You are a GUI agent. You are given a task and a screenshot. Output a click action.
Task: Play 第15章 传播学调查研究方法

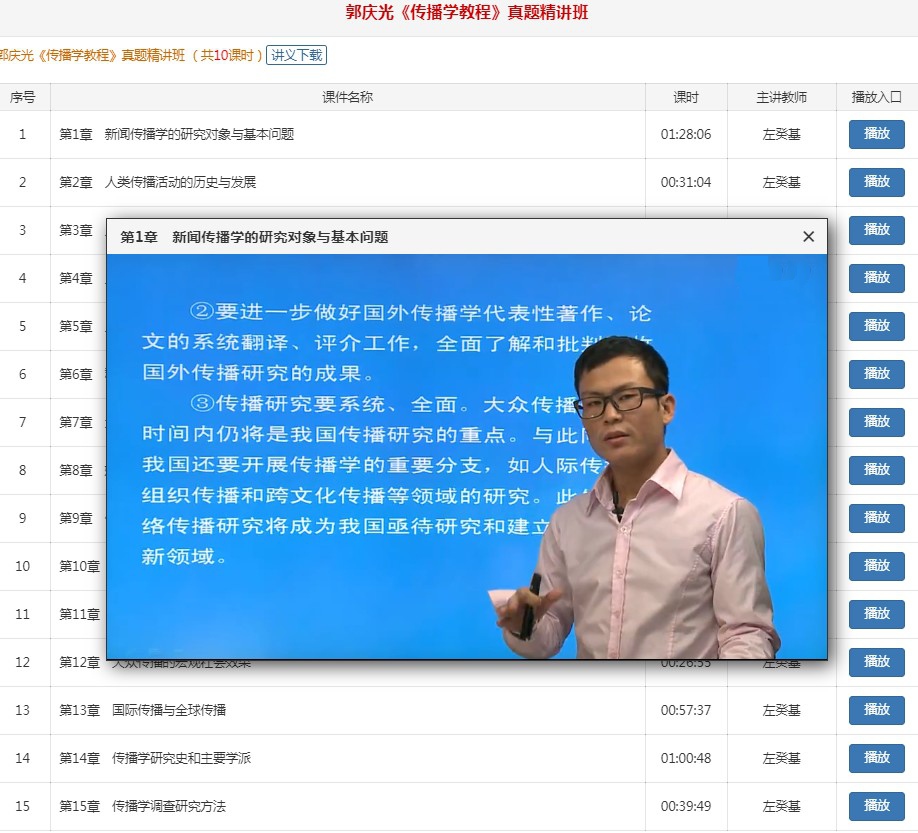tap(876, 806)
